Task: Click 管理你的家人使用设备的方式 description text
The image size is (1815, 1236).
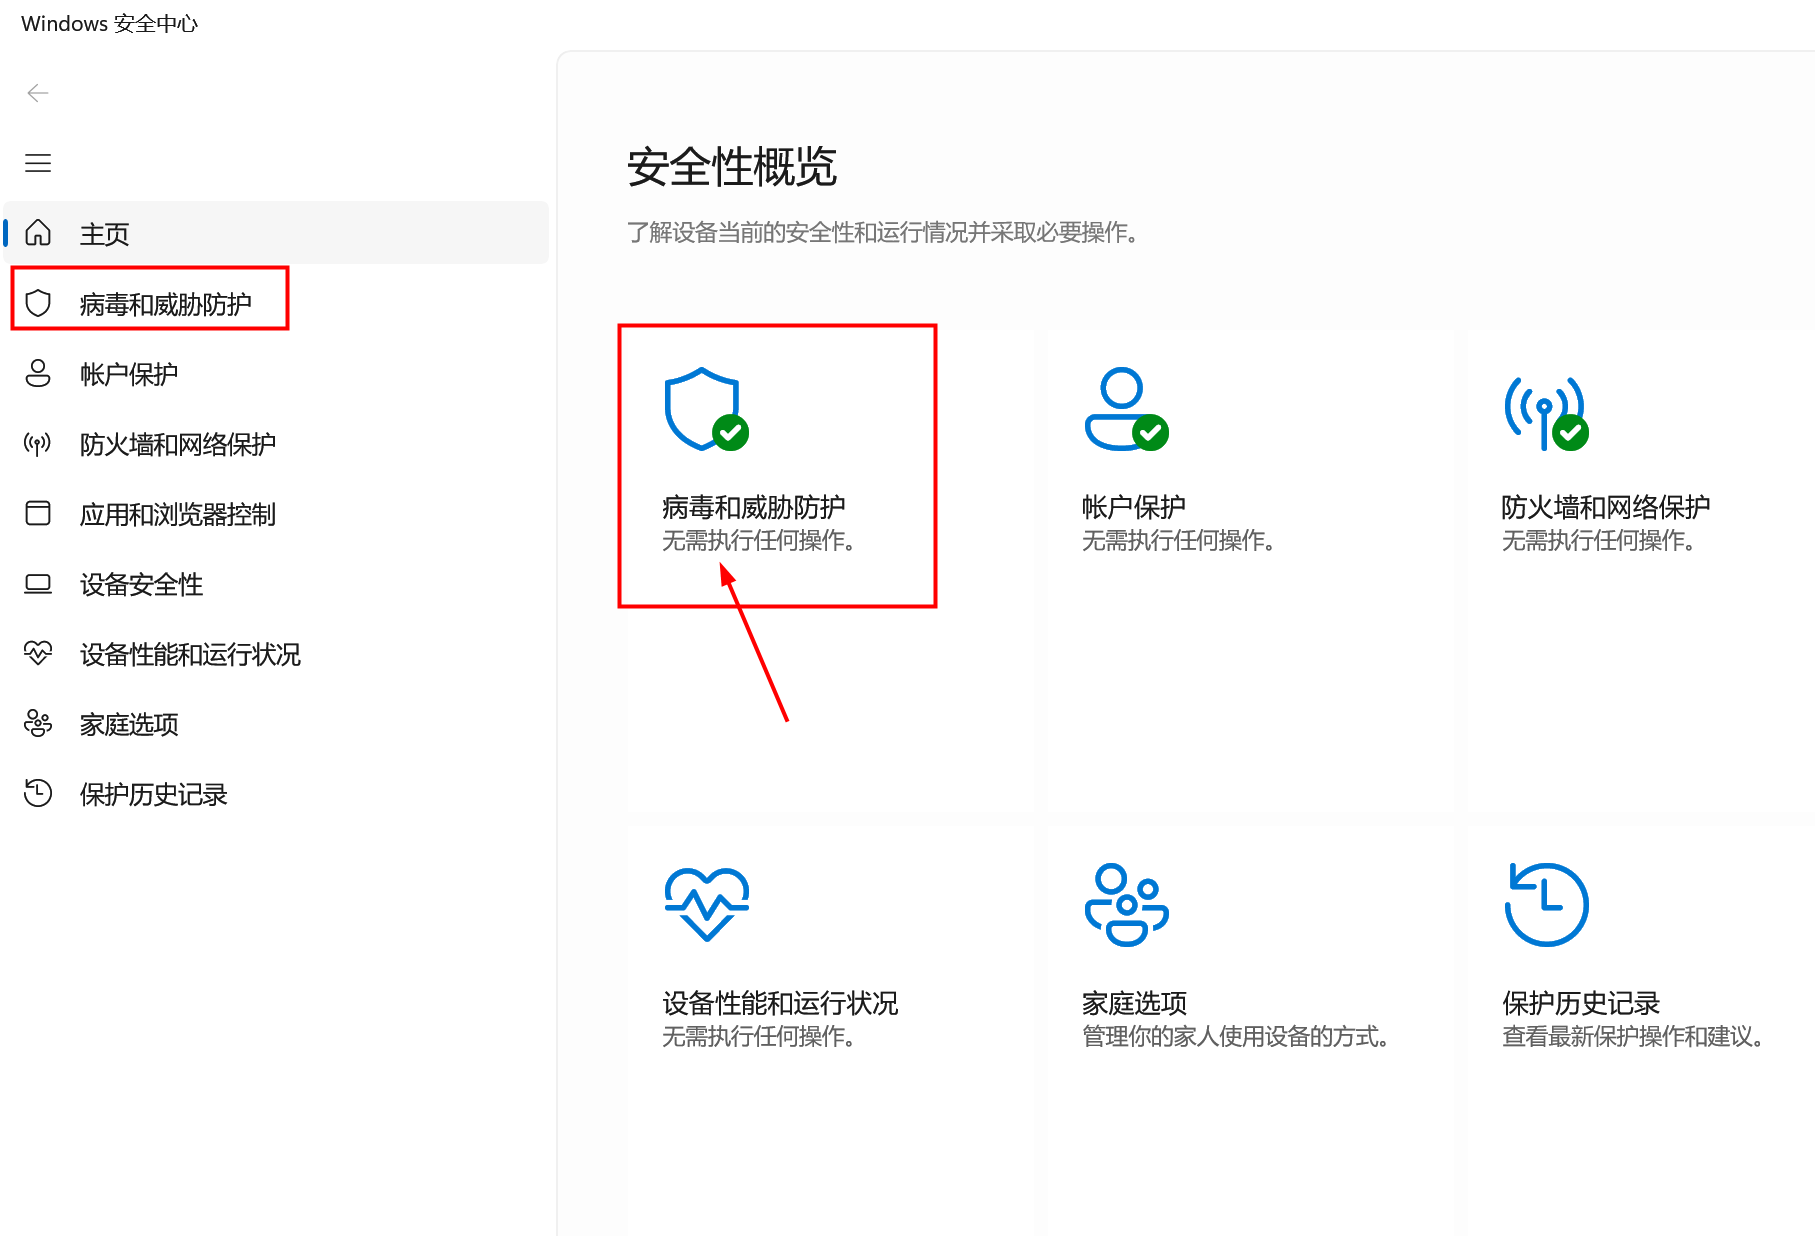Action: click(1236, 1036)
